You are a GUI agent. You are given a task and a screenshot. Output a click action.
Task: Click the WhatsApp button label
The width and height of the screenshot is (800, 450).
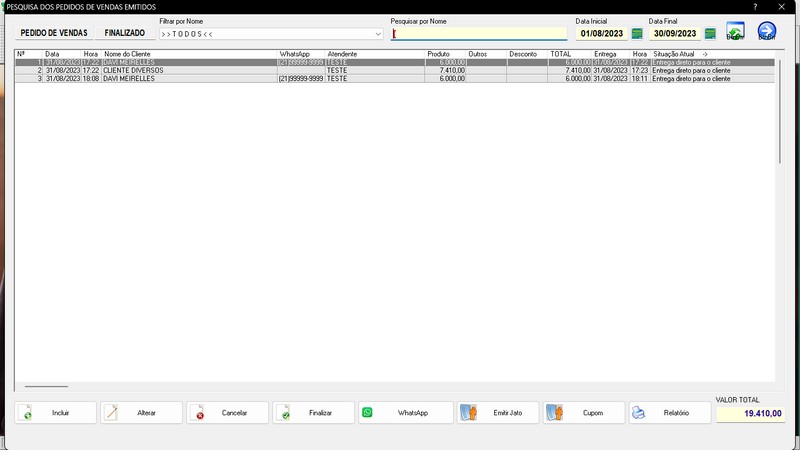tap(413, 413)
